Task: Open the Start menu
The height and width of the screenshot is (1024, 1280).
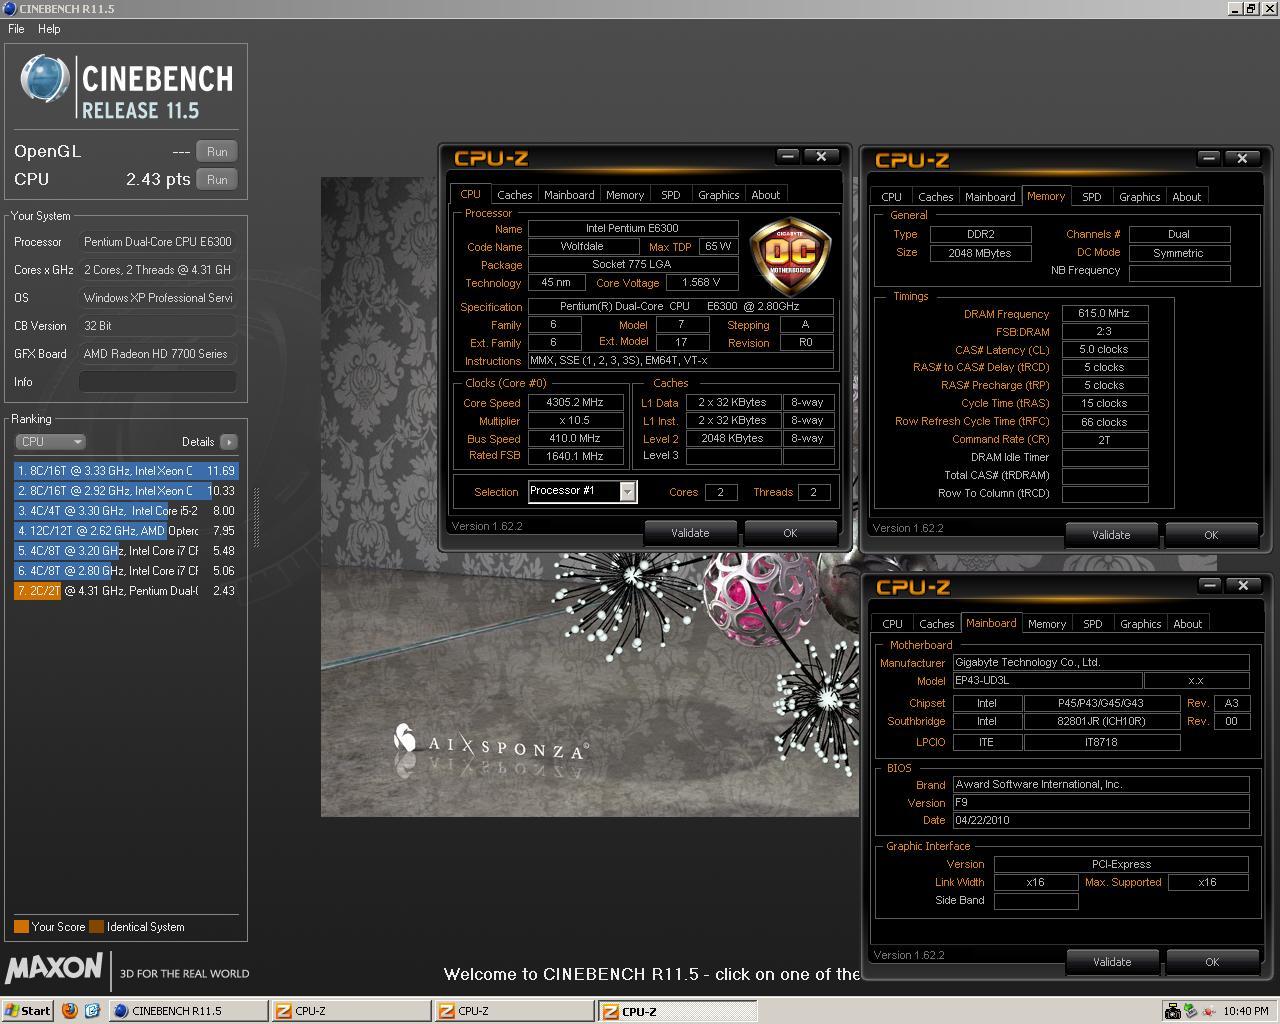Action: [x=28, y=1011]
